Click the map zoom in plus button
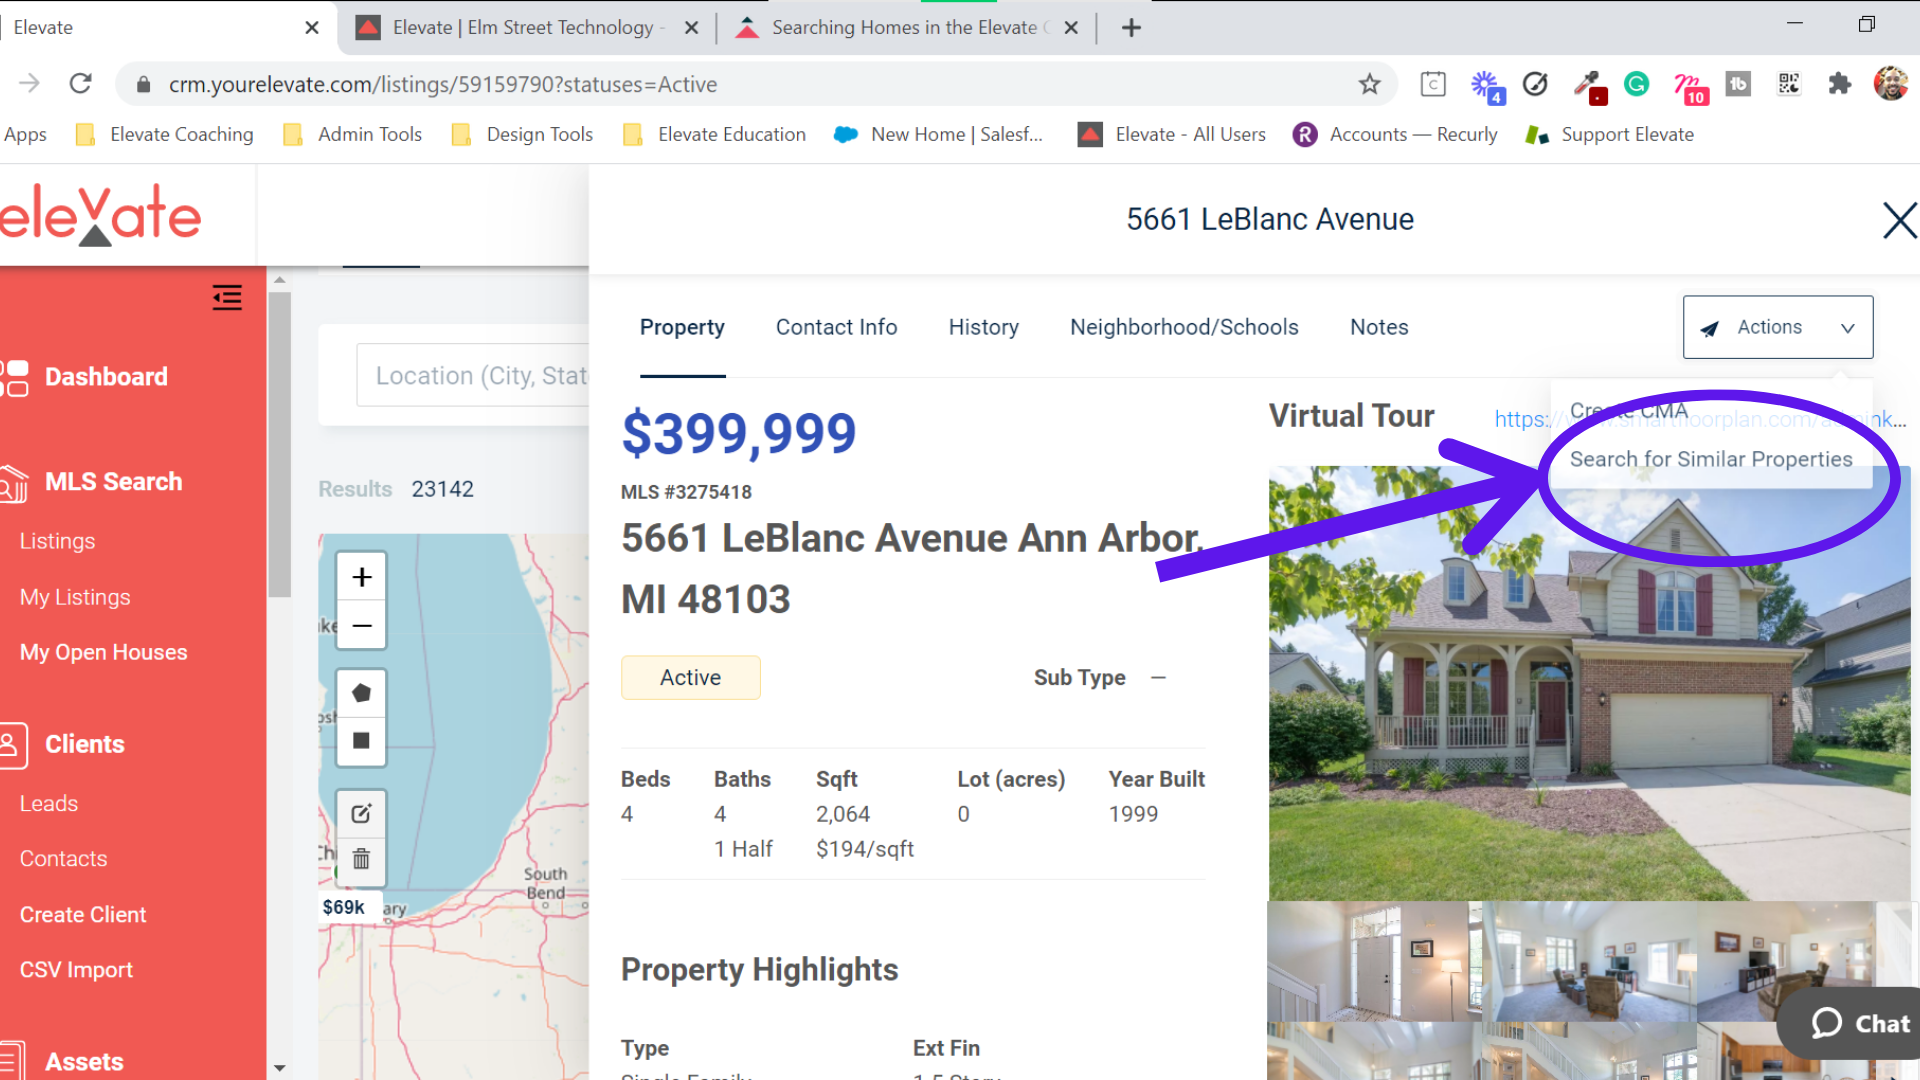This screenshot has height=1080, width=1920. pyautogui.click(x=362, y=577)
